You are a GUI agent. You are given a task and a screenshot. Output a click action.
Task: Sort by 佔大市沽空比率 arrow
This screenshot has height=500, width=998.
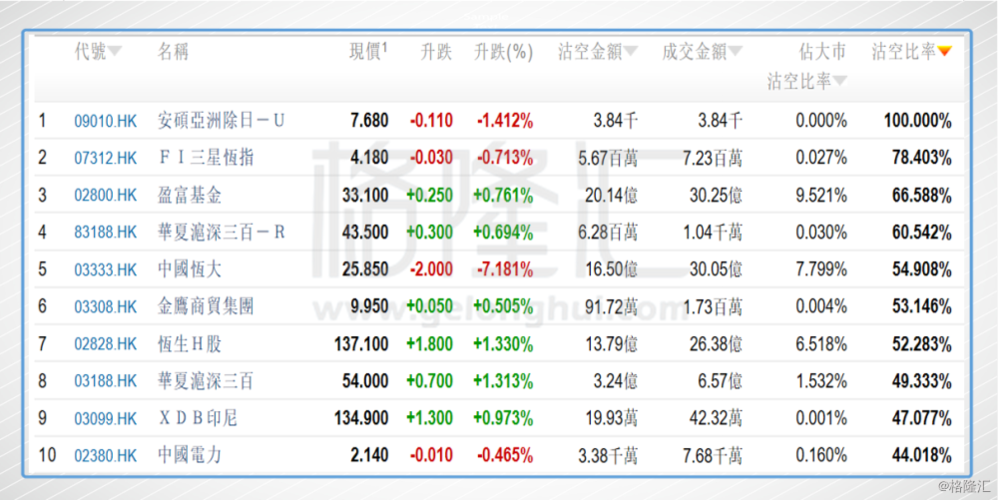pyautogui.click(x=840, y=81)
